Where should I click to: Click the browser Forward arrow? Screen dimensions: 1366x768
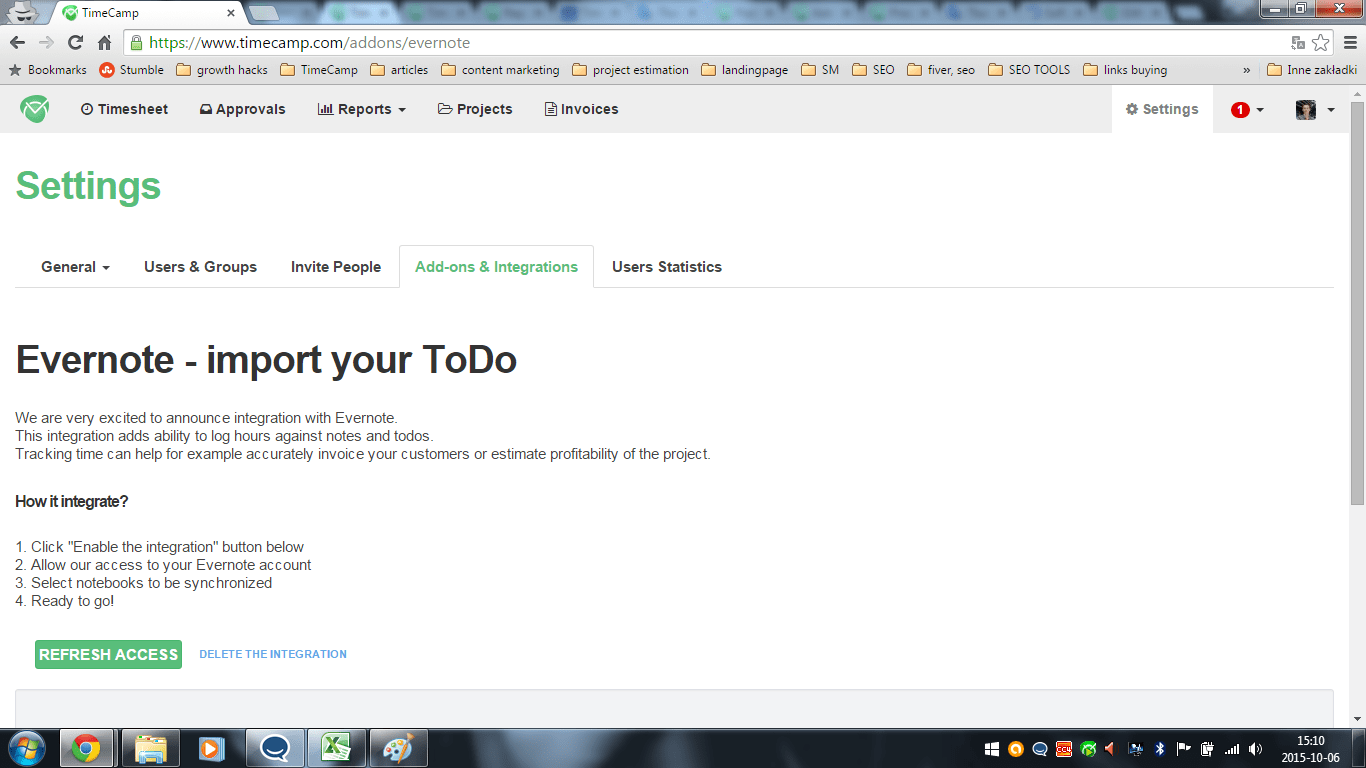tap(46, 43)
